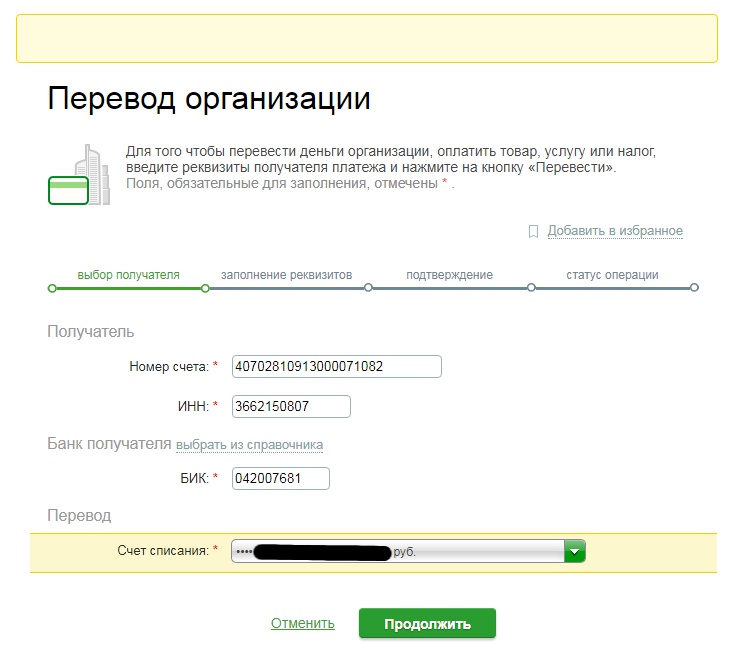This screenshot has width=736, height=658.
Task: Click the final progress marker at the line's end
Action: tap(694, 288)
